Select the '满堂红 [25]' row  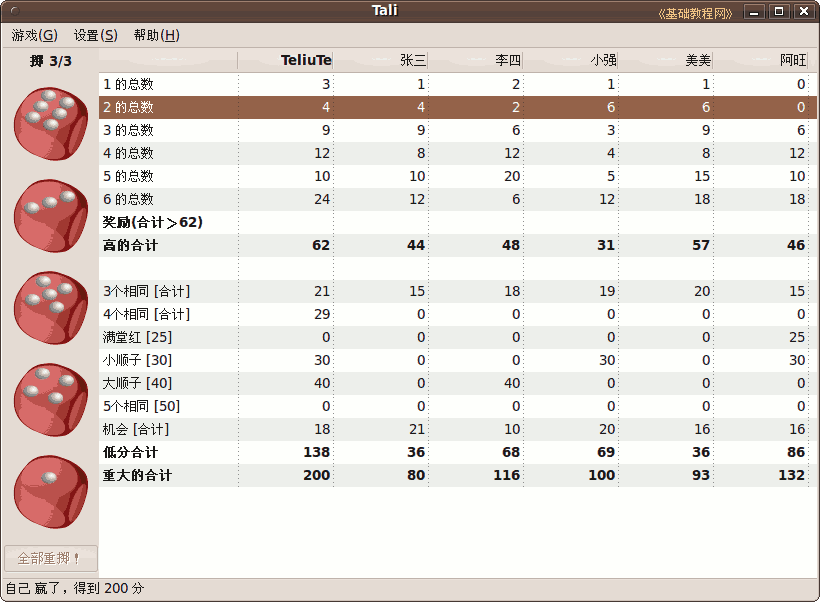[458, 337]
